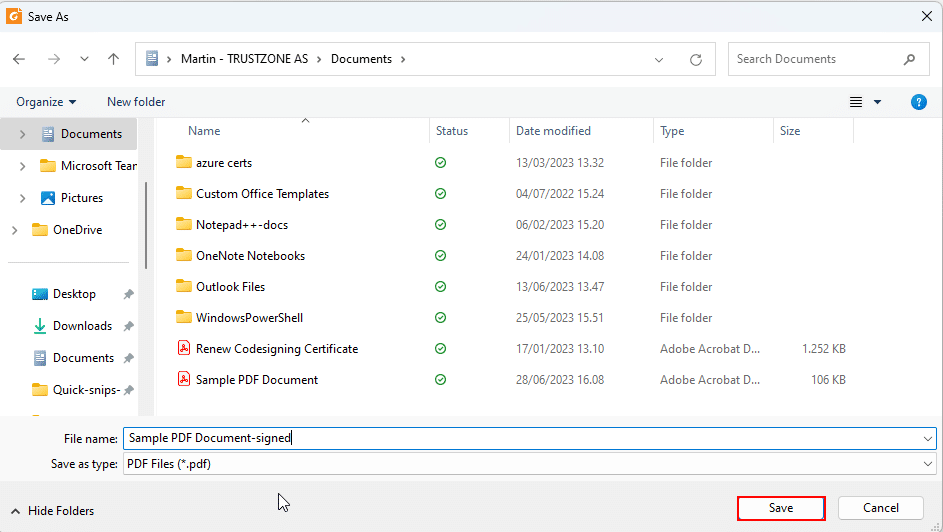Image resolution: width=943 pixels, height=532 pixels.
Task: Go up one folder level
Action: pyautogui.click(x=113, y=59)
